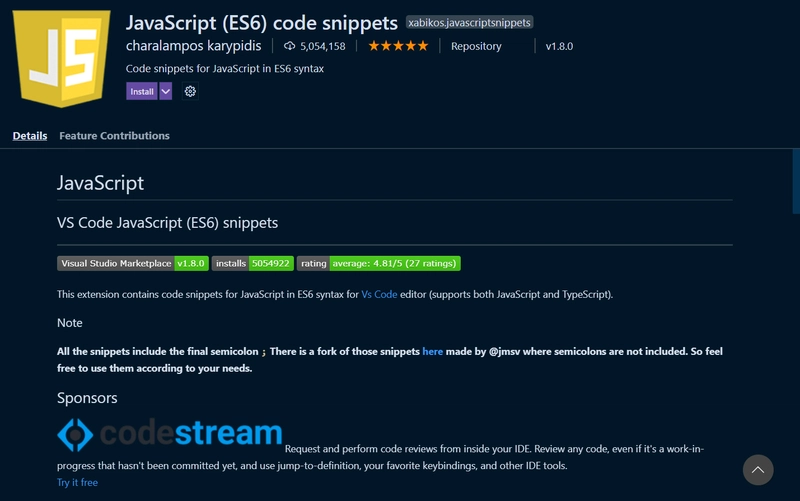Click the v1.8.0 version text in header
Viewport: 800px width, 501px height.
point(559,46)
